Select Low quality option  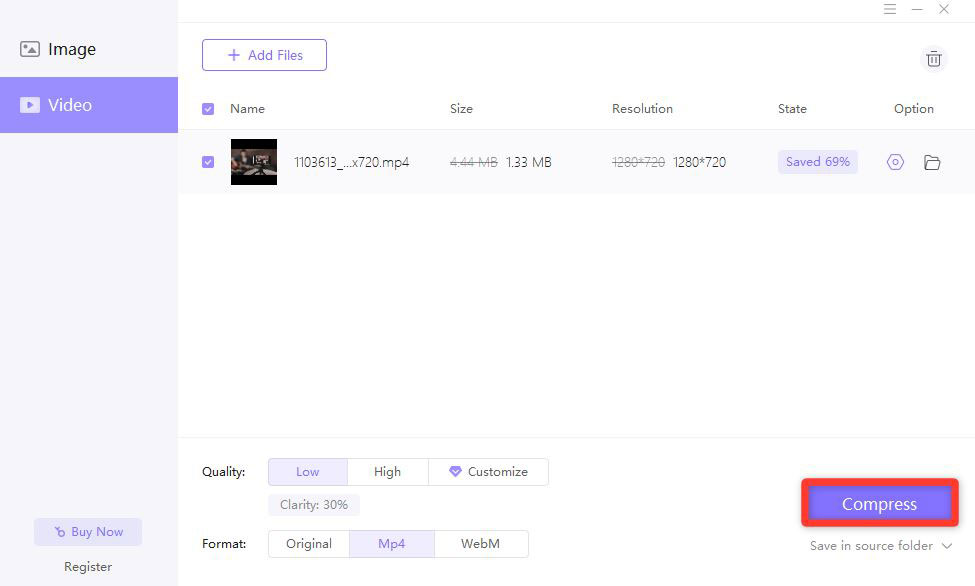[308, 472]
